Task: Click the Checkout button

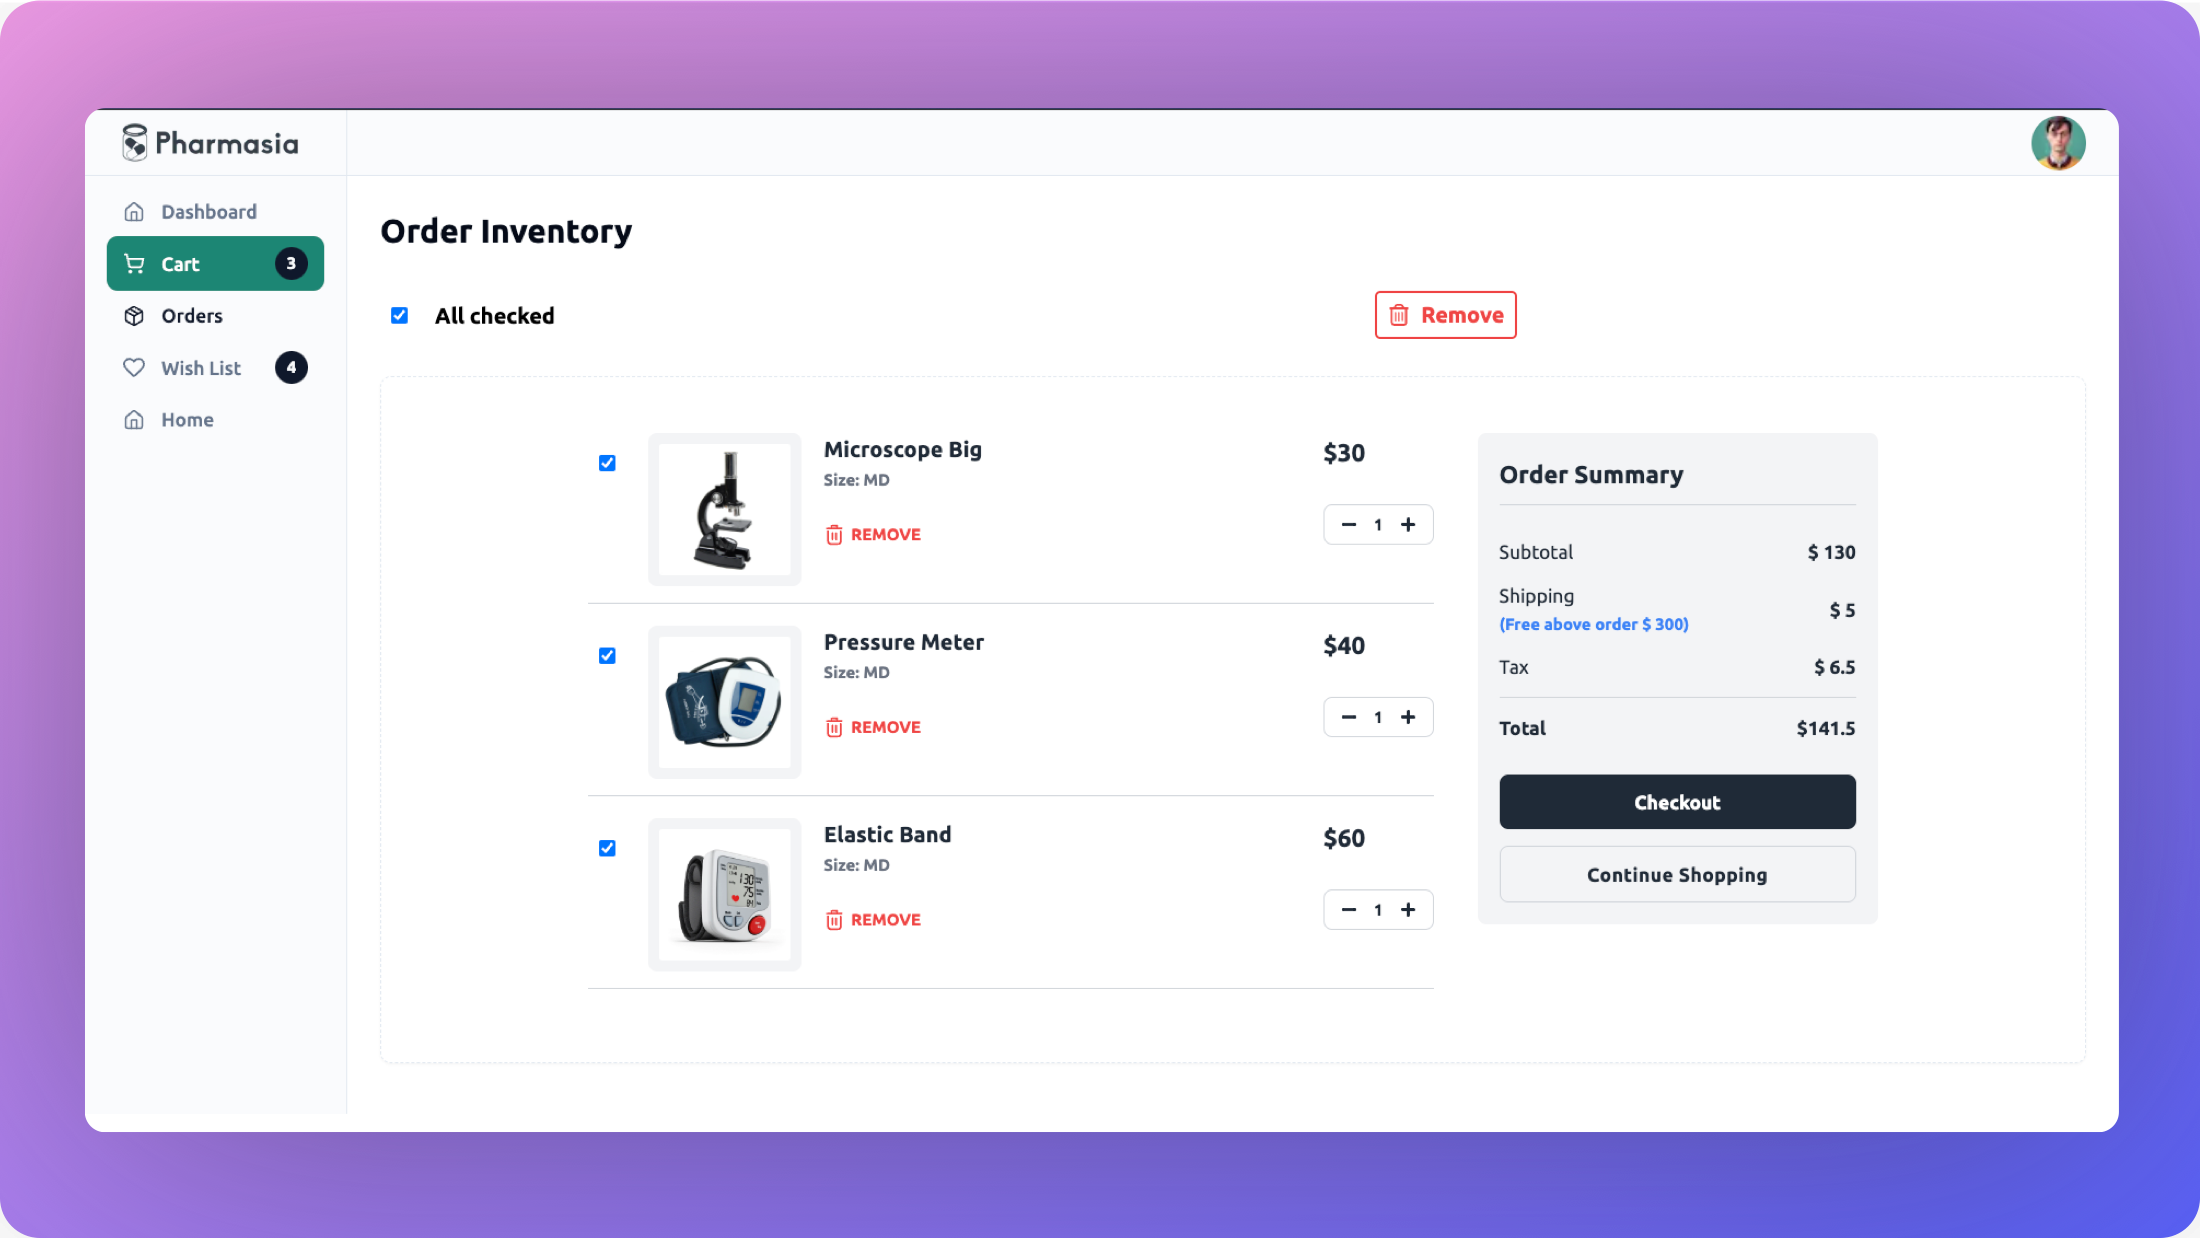Action: [x=1677, y=801]
